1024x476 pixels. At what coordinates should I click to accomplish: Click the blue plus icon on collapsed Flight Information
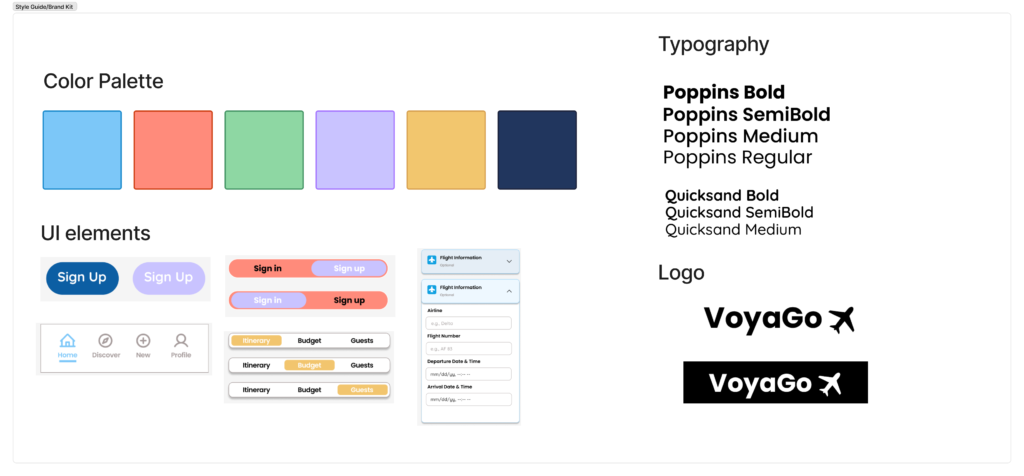point(432,261)
